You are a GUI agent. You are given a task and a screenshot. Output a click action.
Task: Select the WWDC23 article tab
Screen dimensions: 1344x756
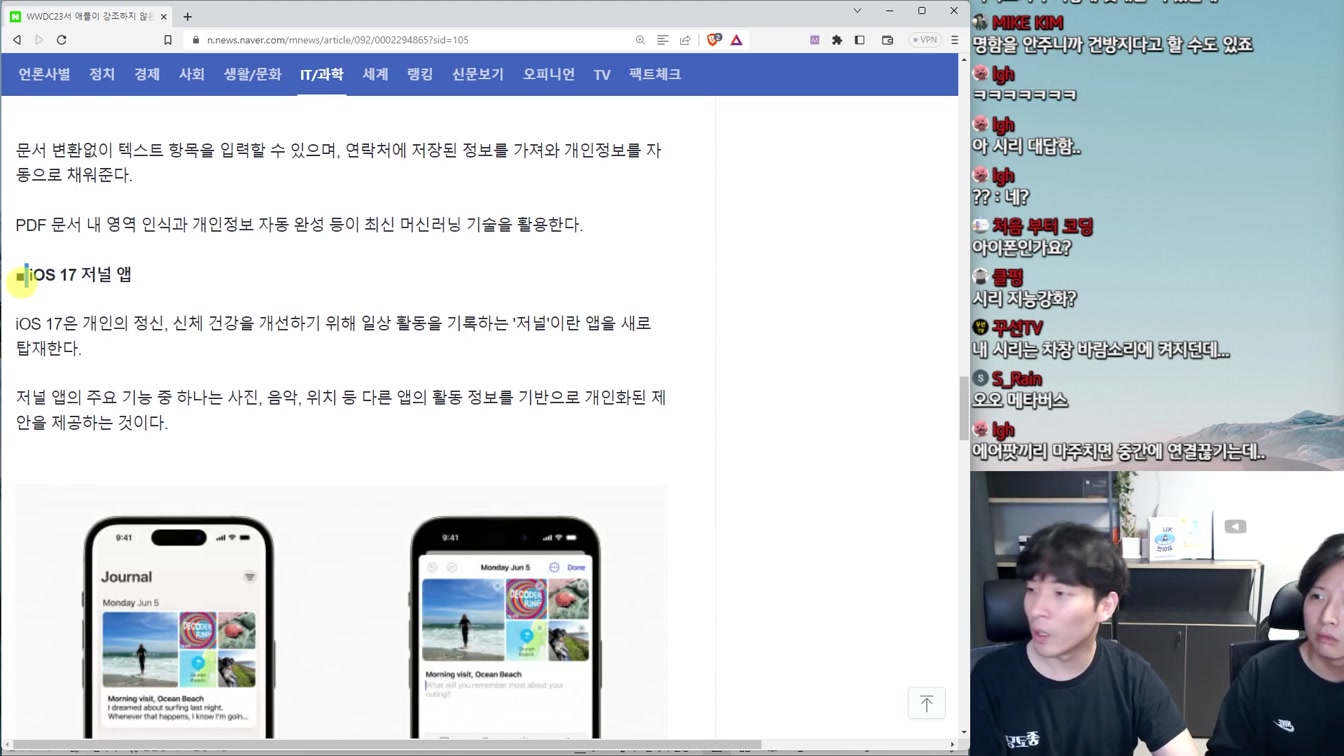tap(88, 17)
